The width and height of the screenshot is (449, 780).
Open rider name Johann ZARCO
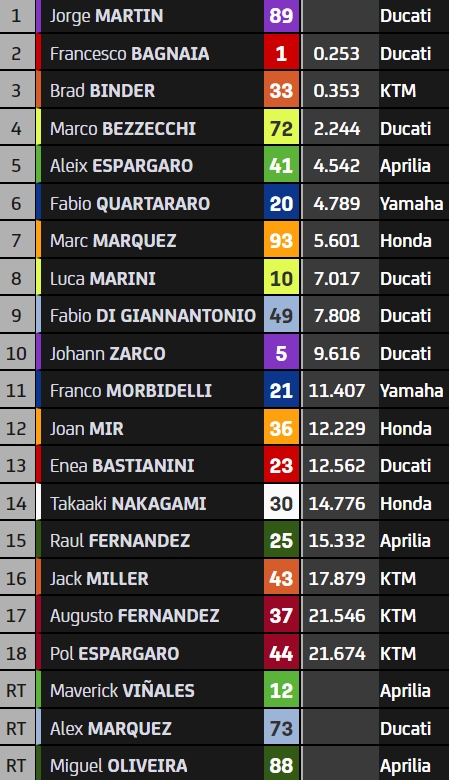(107, 354)
